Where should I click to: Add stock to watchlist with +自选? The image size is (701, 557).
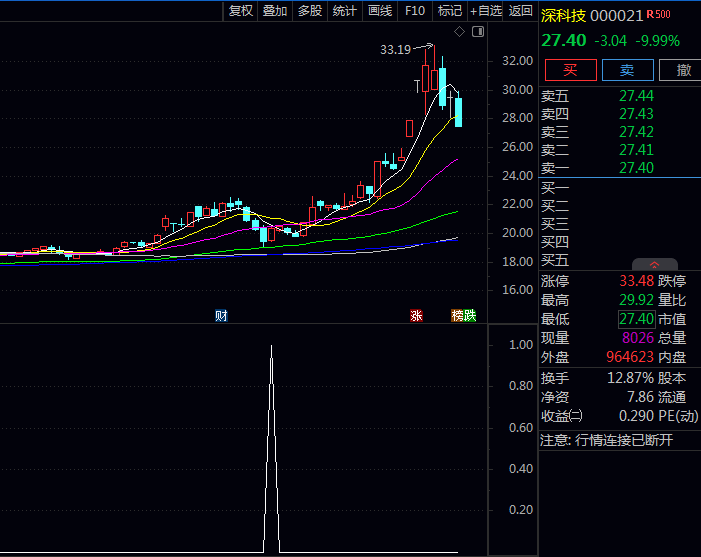coord(486,11)
